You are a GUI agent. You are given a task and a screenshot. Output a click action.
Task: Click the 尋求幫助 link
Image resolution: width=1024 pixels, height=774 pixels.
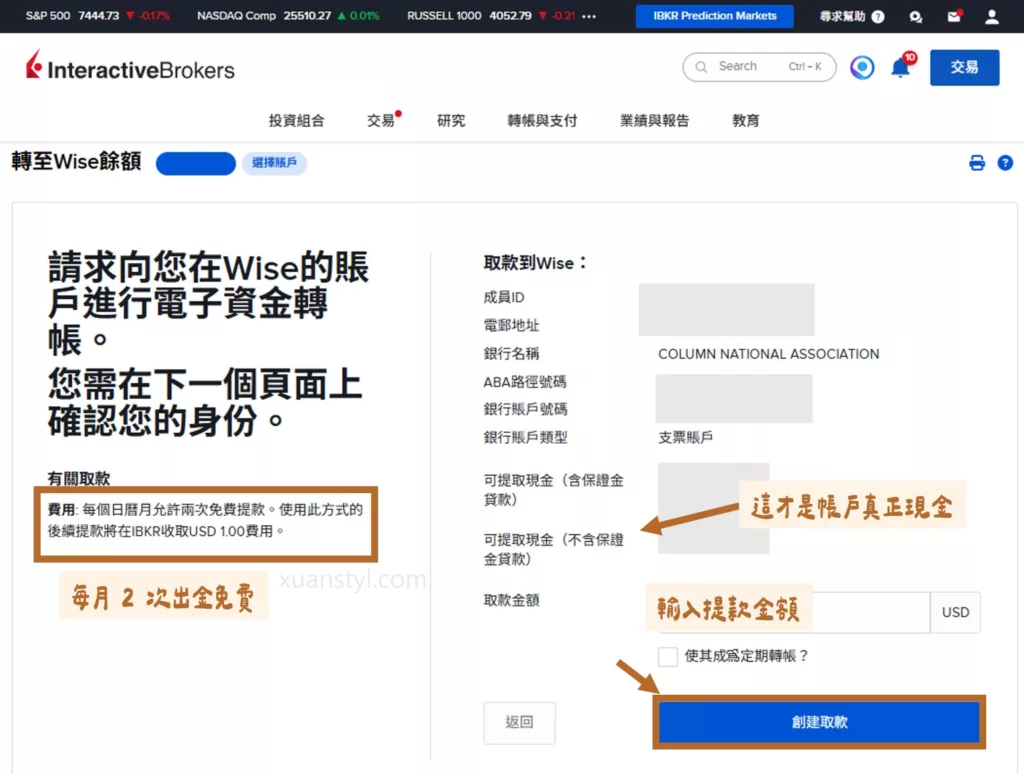pos(842,16)
